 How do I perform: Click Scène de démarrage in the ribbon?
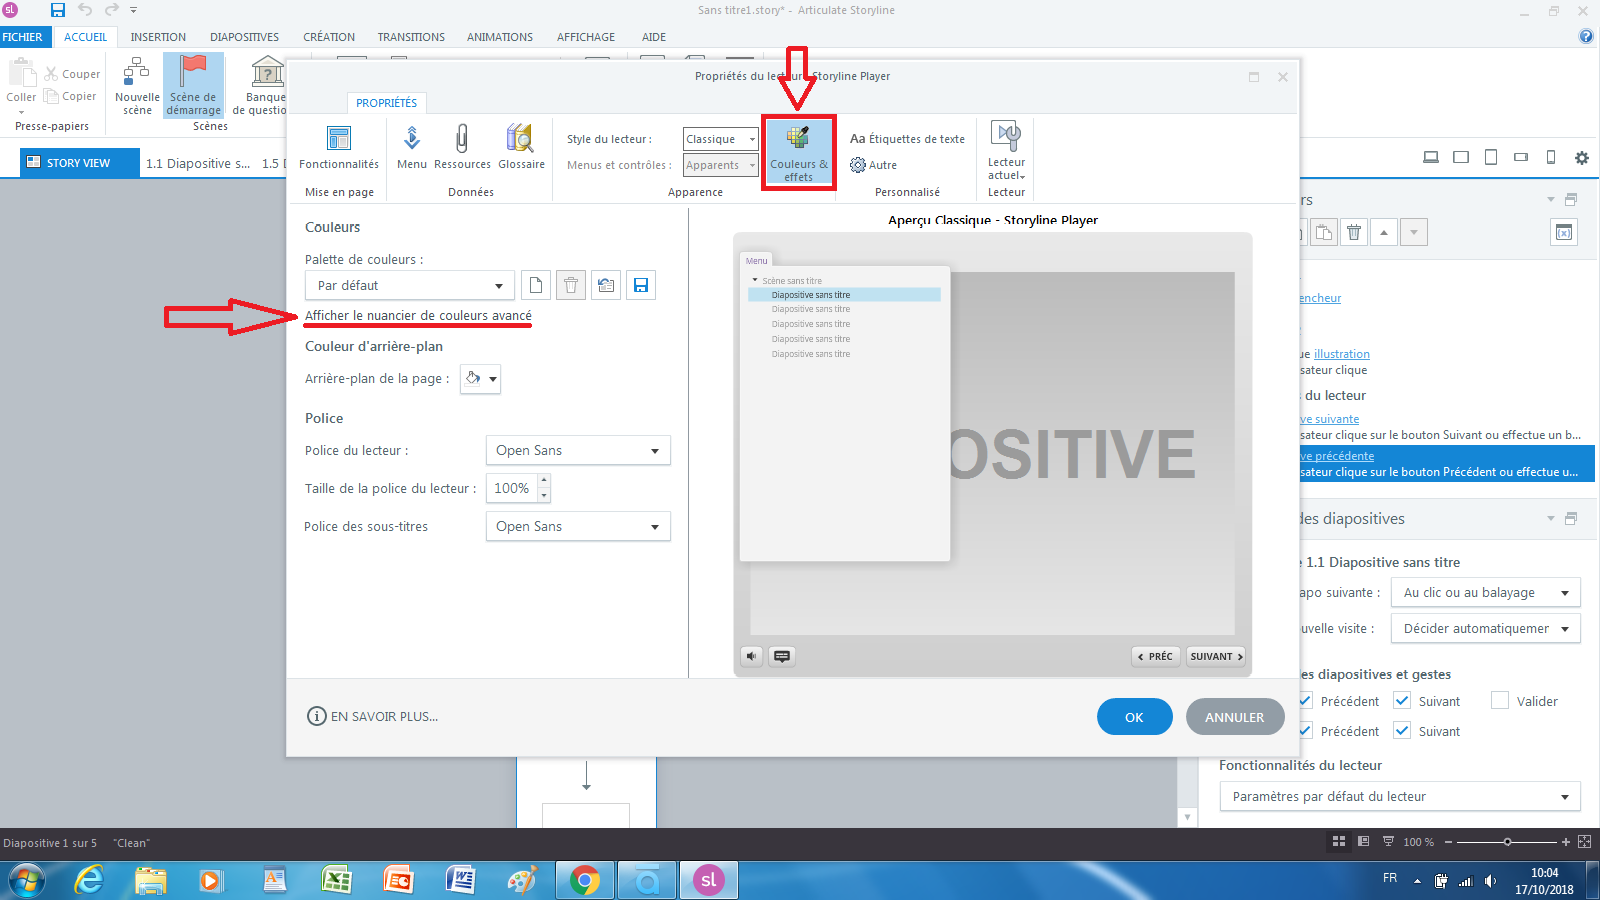point(193,87)
